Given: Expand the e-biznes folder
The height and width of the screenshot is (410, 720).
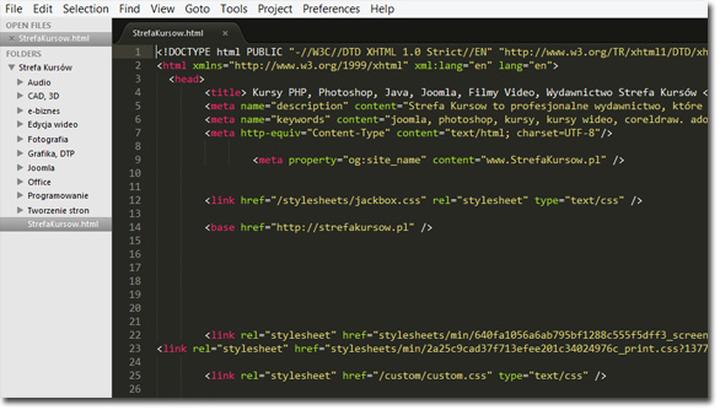Looking at the screenshot, I should [x=20, y=110].
